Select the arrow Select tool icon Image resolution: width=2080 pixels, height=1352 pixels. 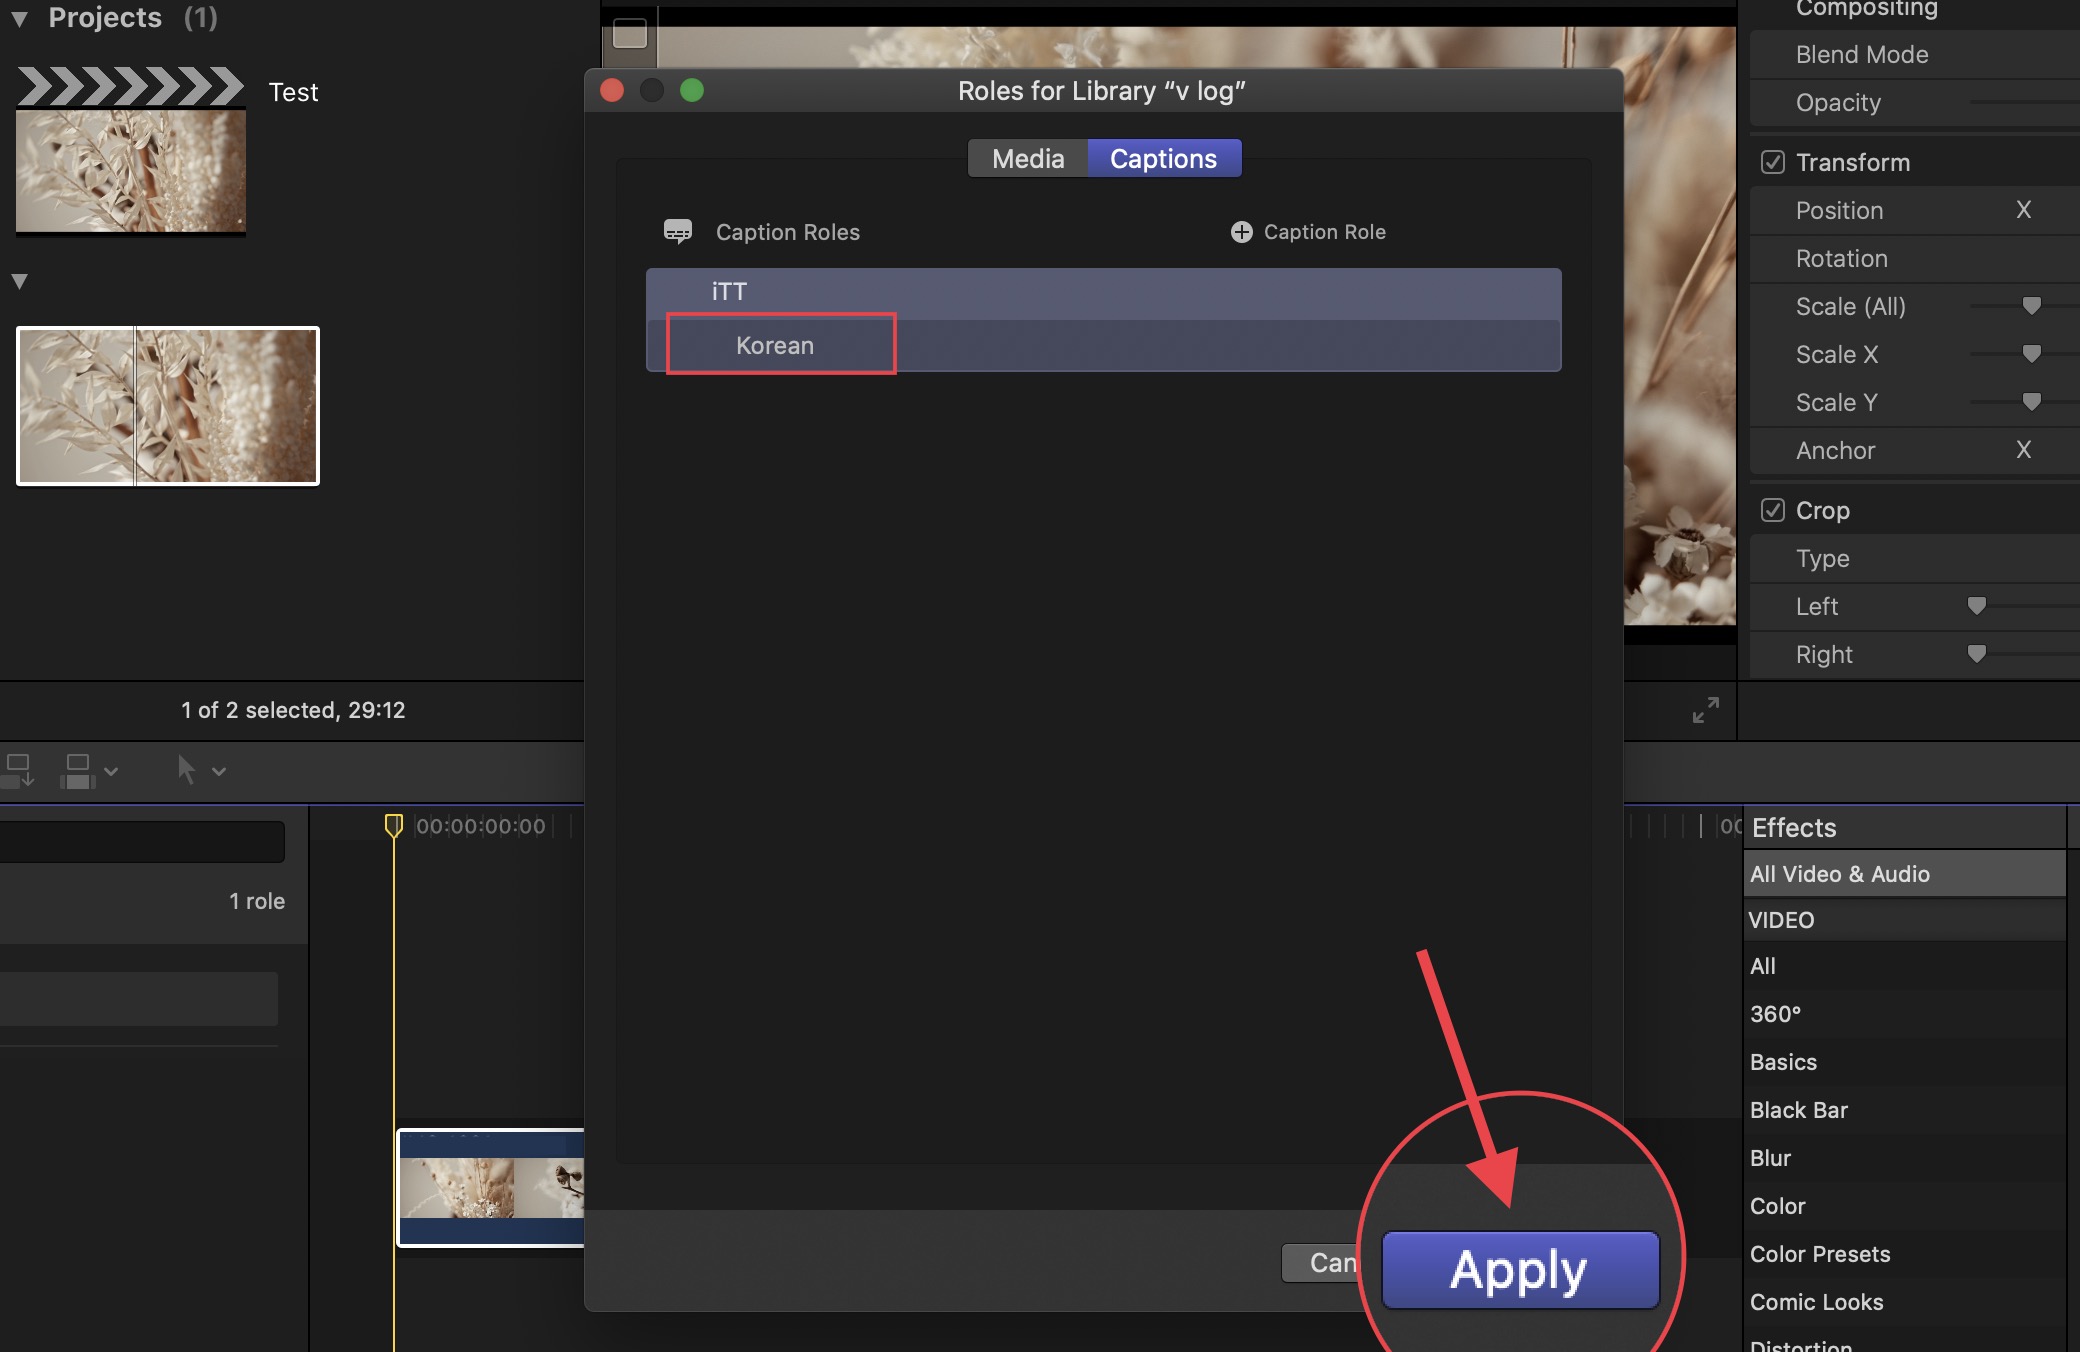(186, 770)
